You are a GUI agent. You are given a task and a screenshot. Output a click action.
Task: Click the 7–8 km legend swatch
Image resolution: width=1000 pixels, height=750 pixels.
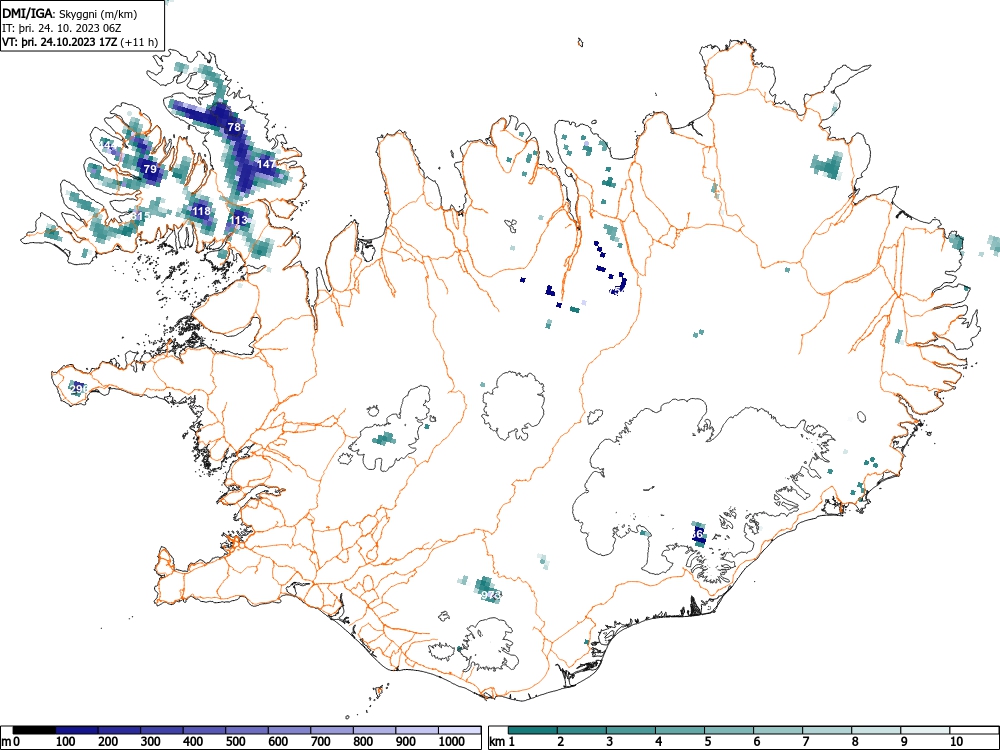(827, 730)
